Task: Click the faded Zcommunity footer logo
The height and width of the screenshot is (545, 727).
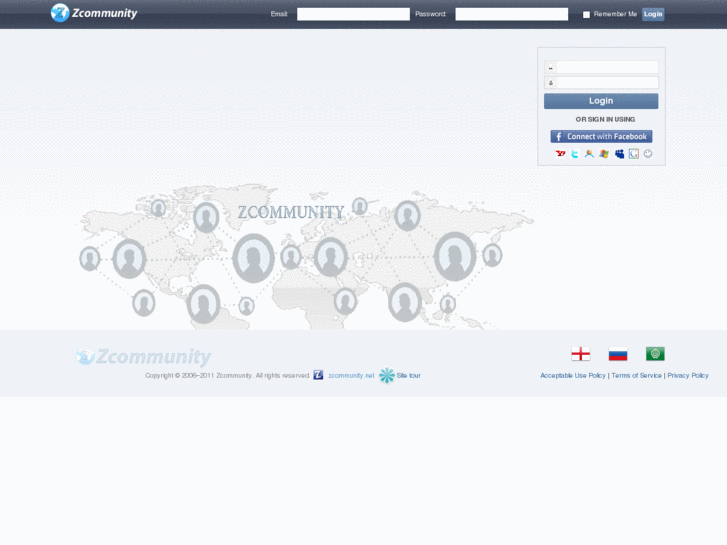Action: (143, 357)
